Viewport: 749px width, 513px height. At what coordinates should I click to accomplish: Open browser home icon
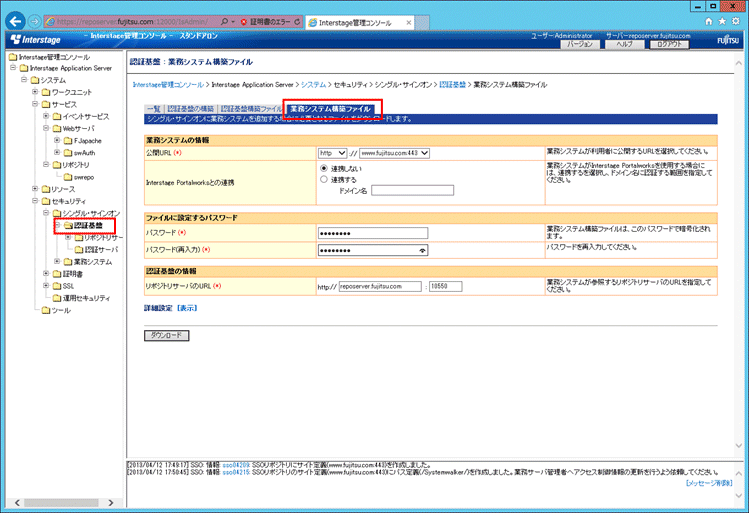(x=709, y=21)
